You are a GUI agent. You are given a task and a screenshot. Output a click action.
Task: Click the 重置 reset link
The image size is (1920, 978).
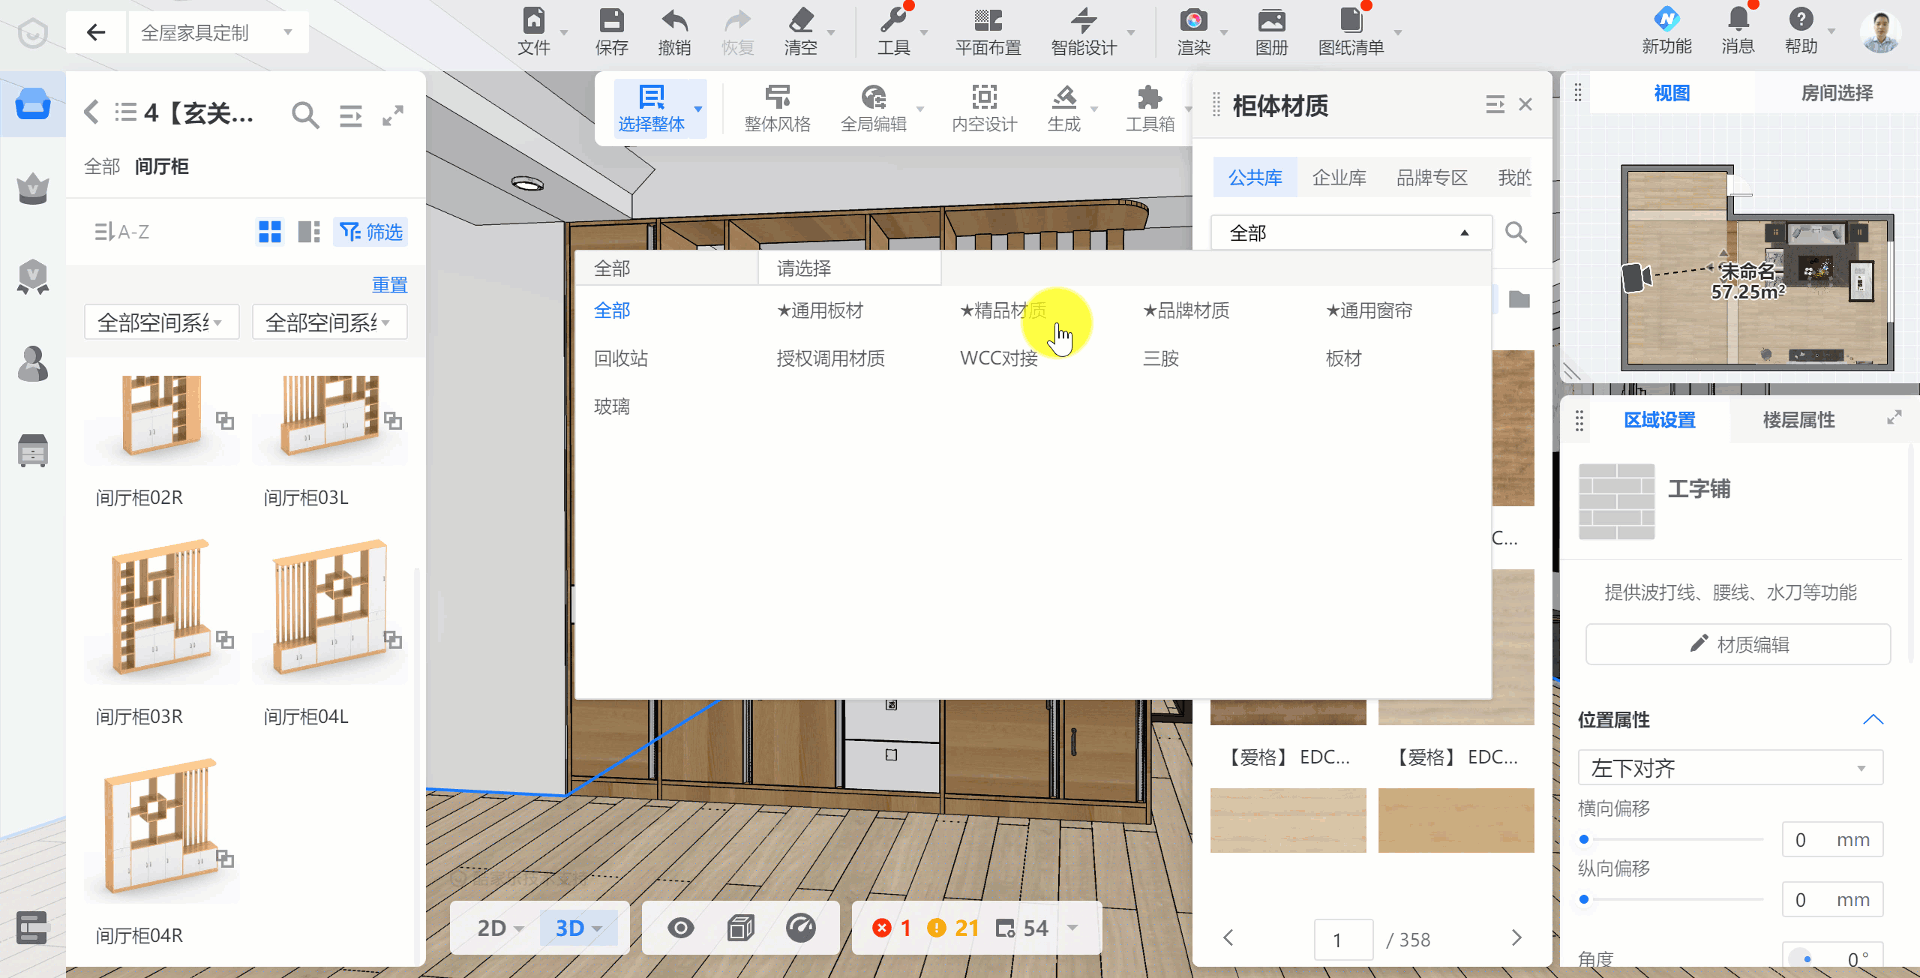pyautogui.click(x=389, y=285)
